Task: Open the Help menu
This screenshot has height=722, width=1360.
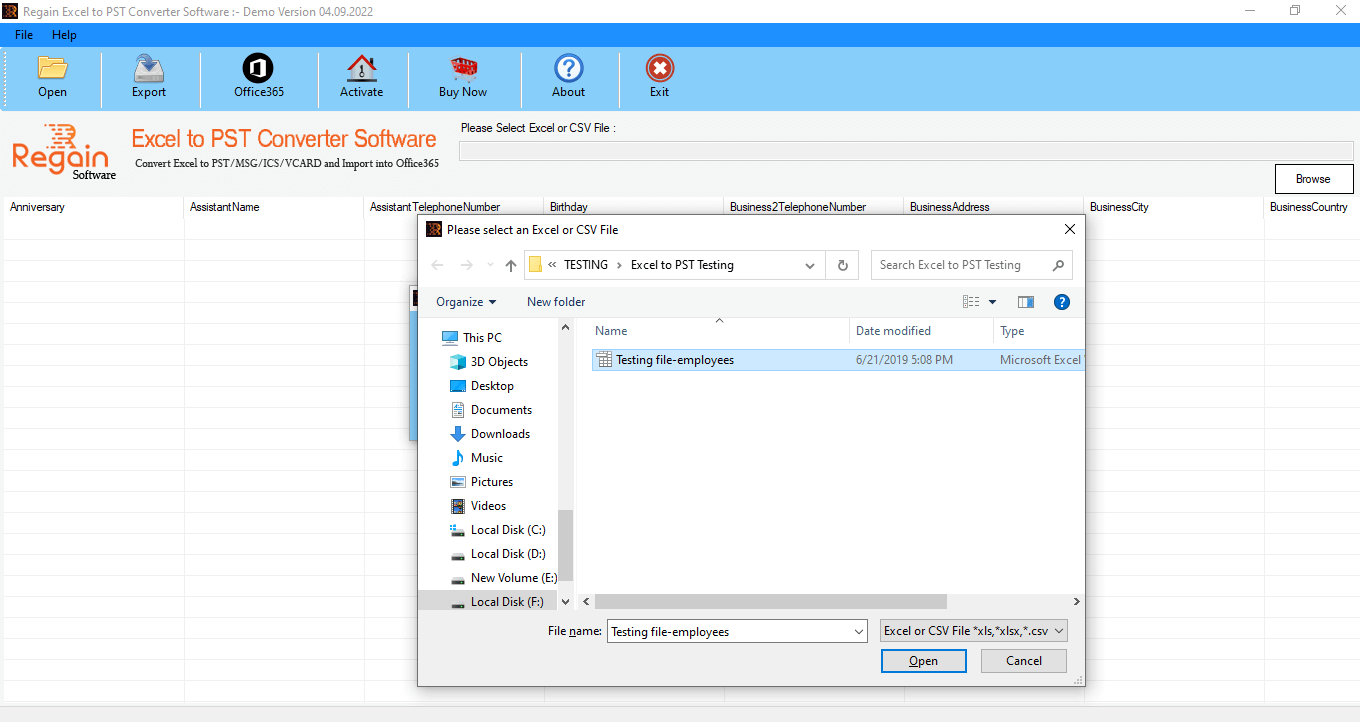Action: coord(64,34)
